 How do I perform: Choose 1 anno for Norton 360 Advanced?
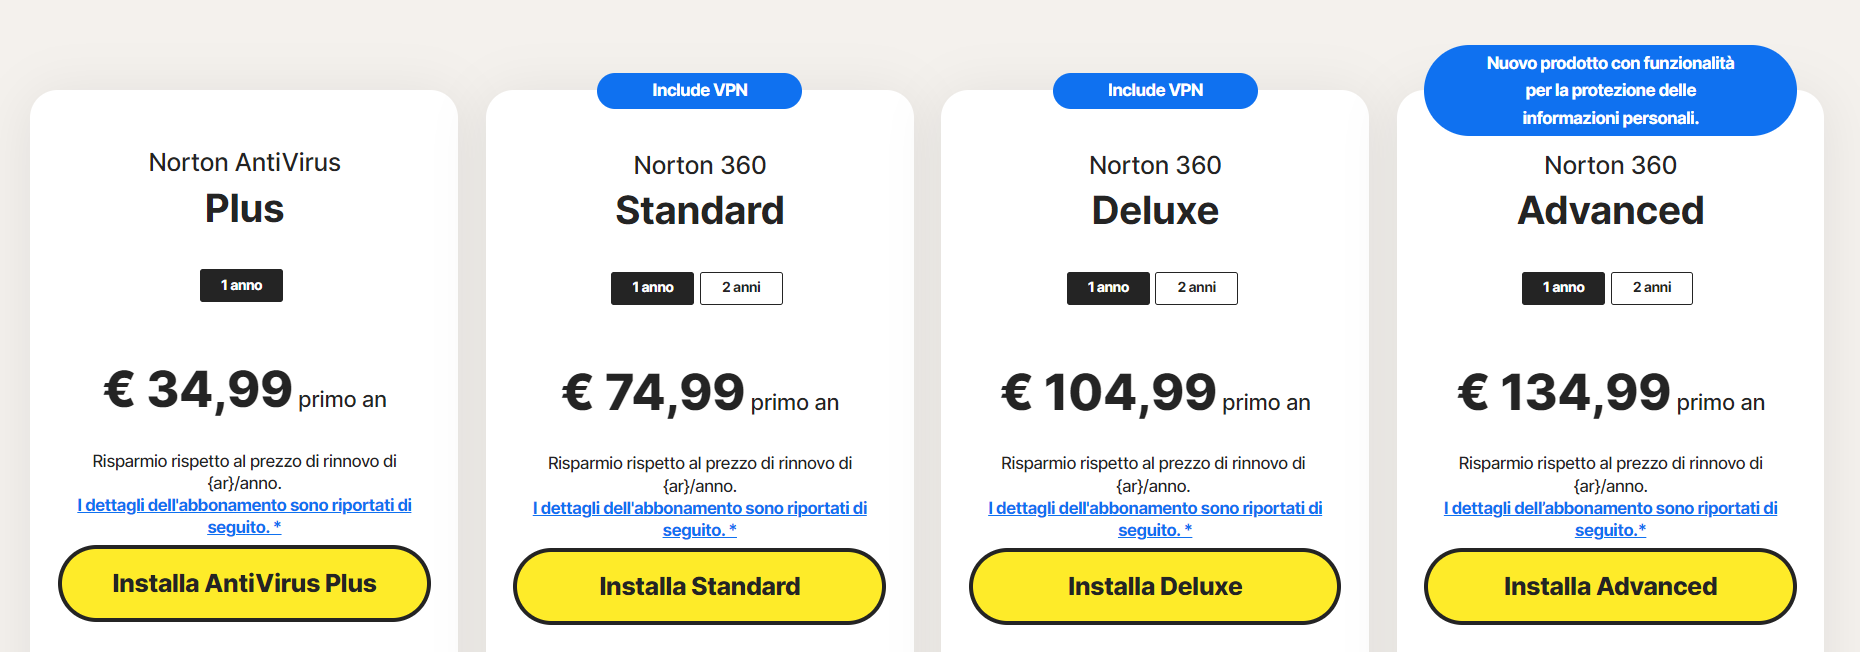pyautogui.click(x=1563, y=288)
